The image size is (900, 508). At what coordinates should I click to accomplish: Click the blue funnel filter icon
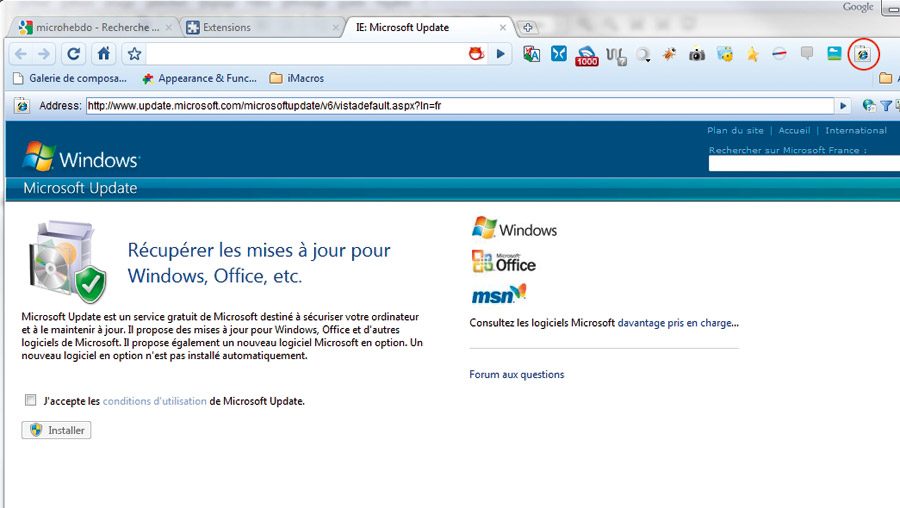[886, 106]
